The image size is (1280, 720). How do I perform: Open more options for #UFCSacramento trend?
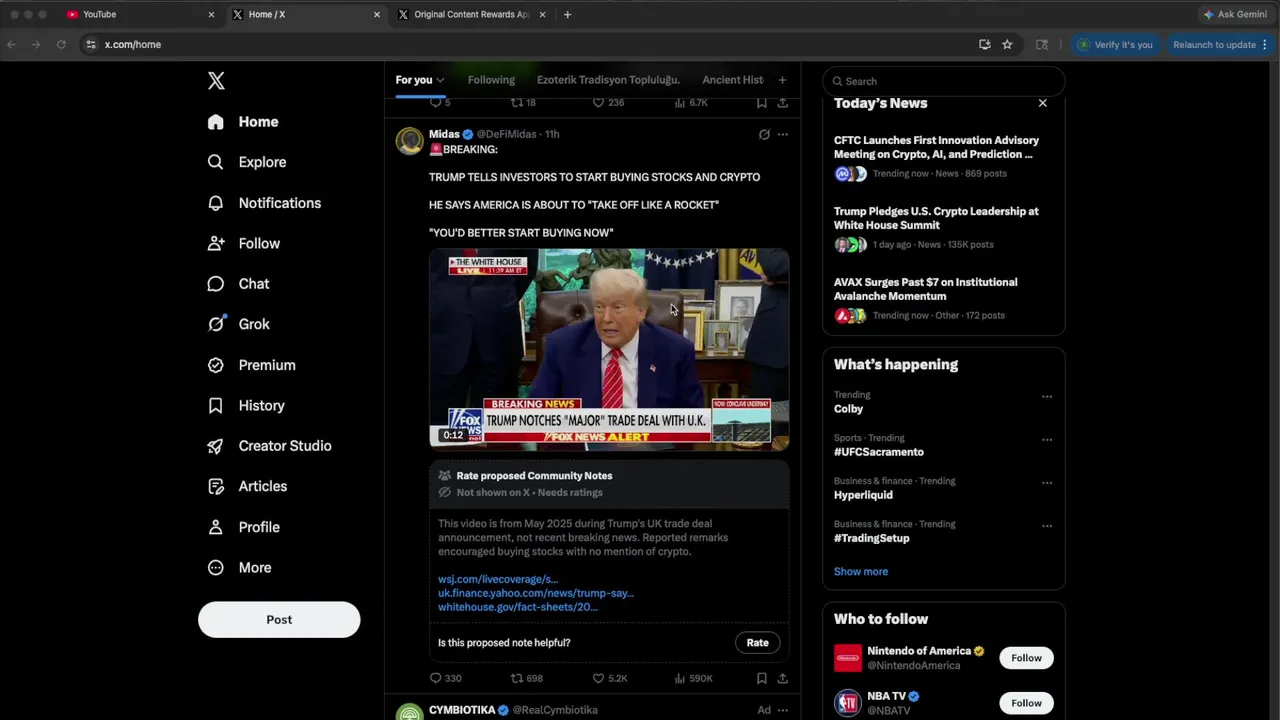click(1047, 440)
